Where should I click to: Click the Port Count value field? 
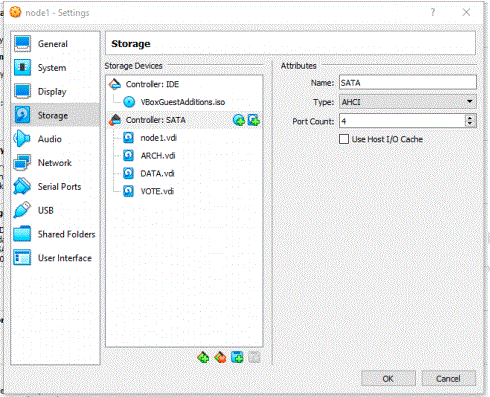coord(402,121)
